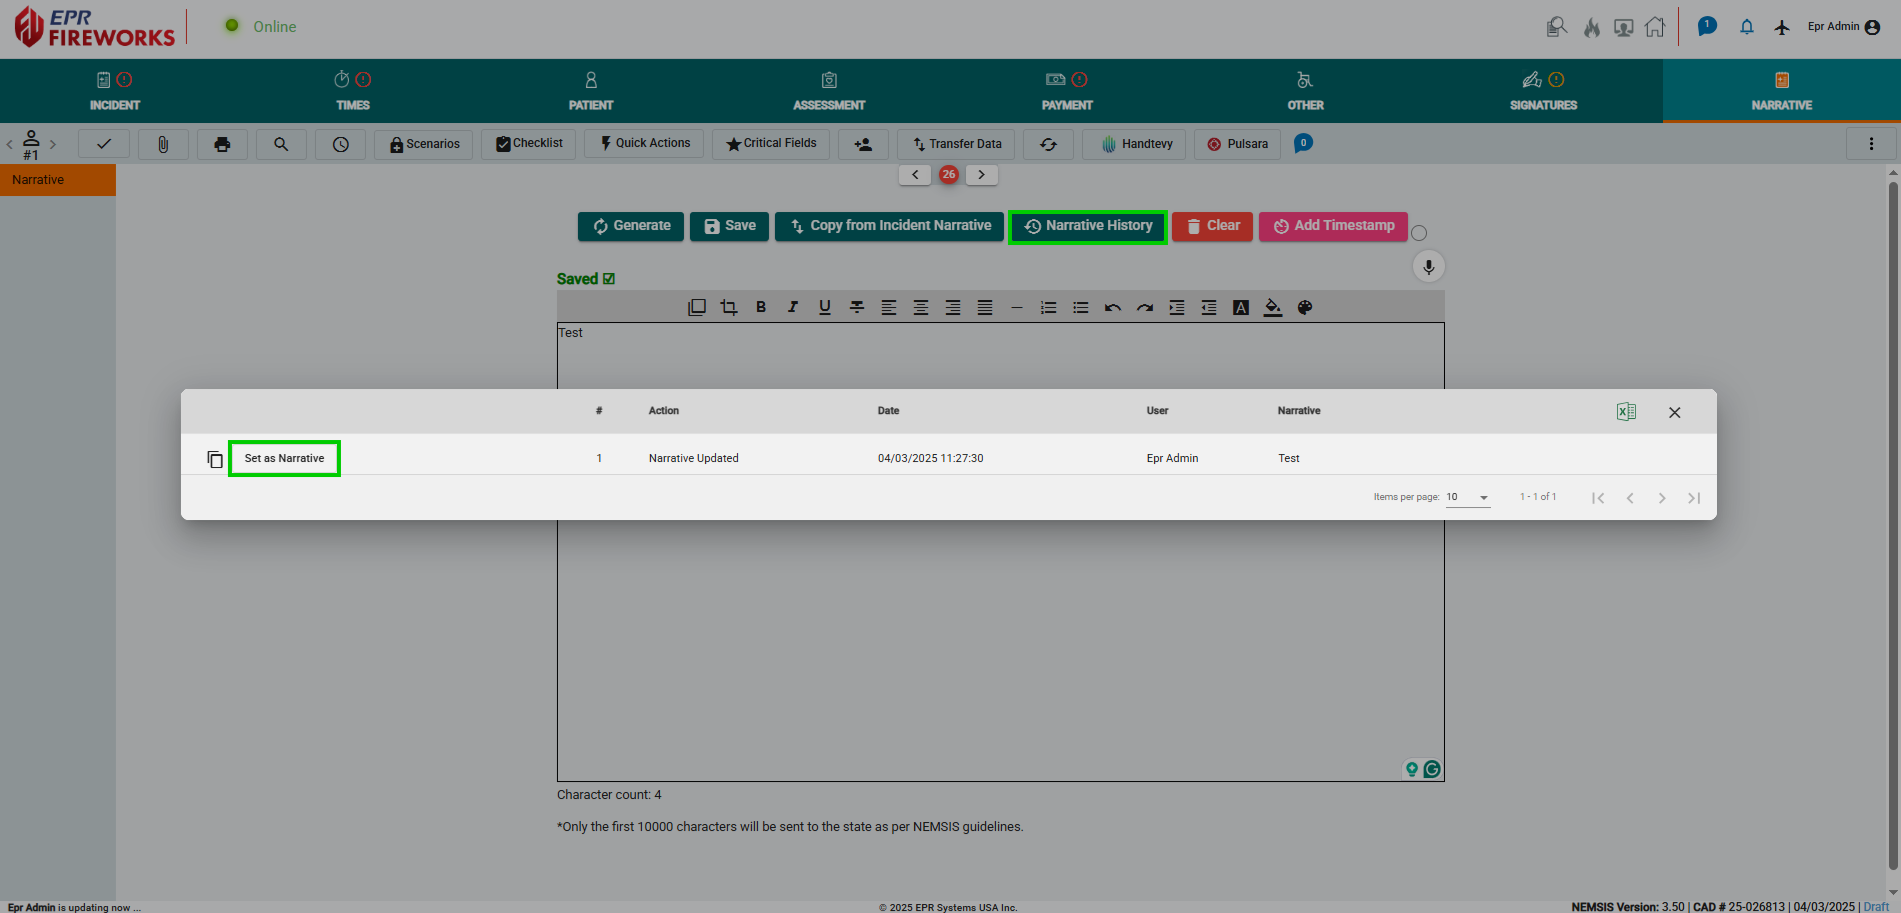Open the attachments paperclip icon
Image resolution: width=1901 pixels, height=913 pixels.
(x=163, y=144)
